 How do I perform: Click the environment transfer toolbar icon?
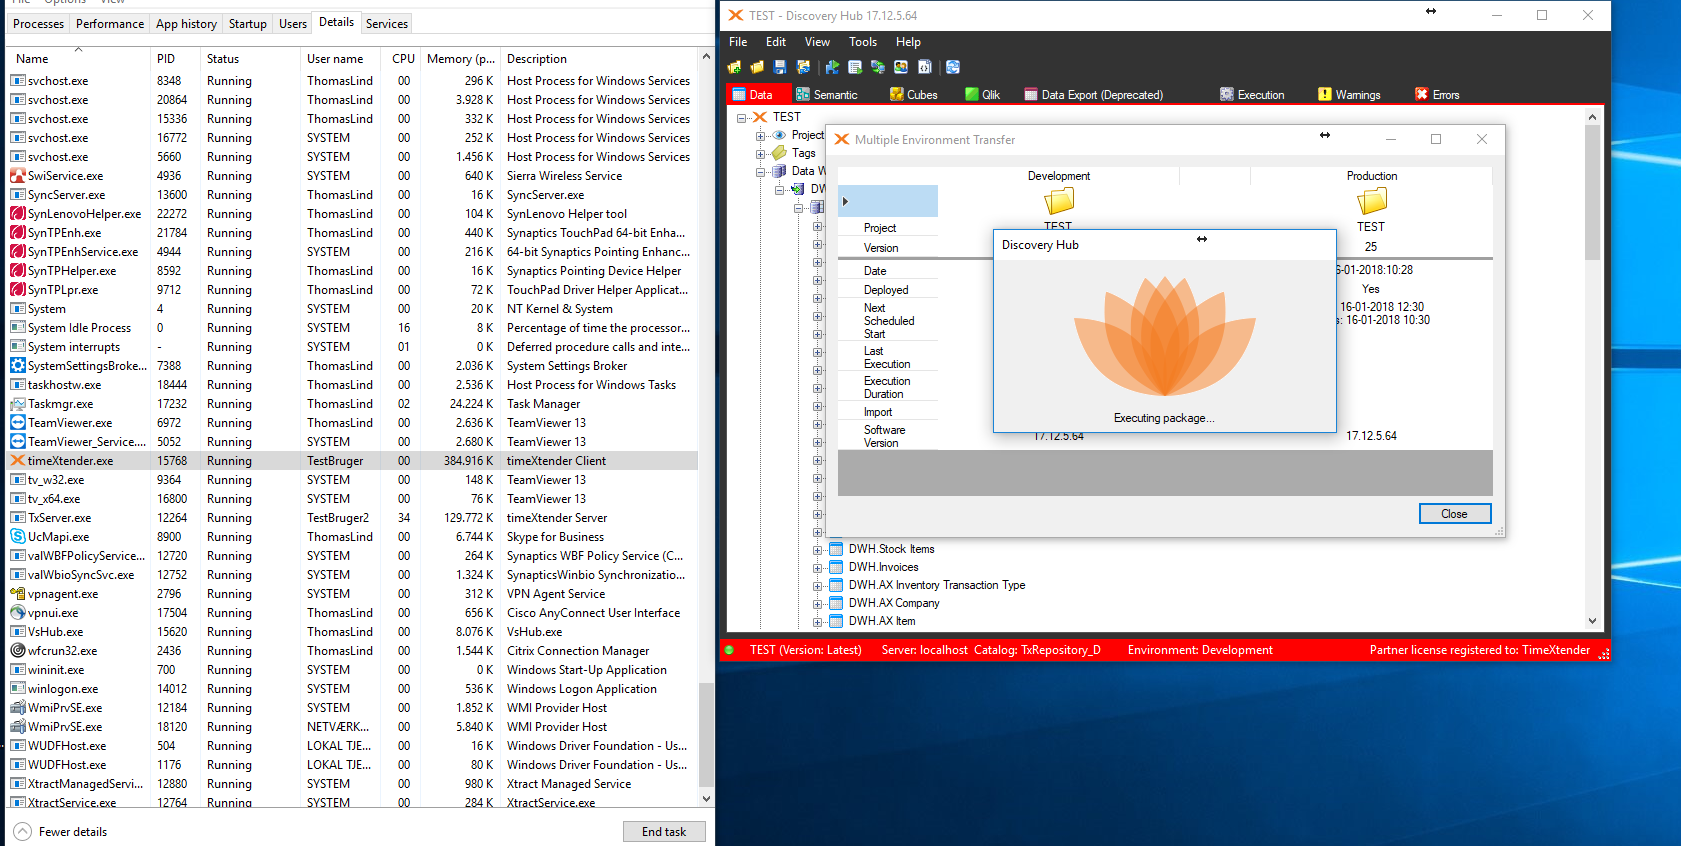(x=878, y=67)
